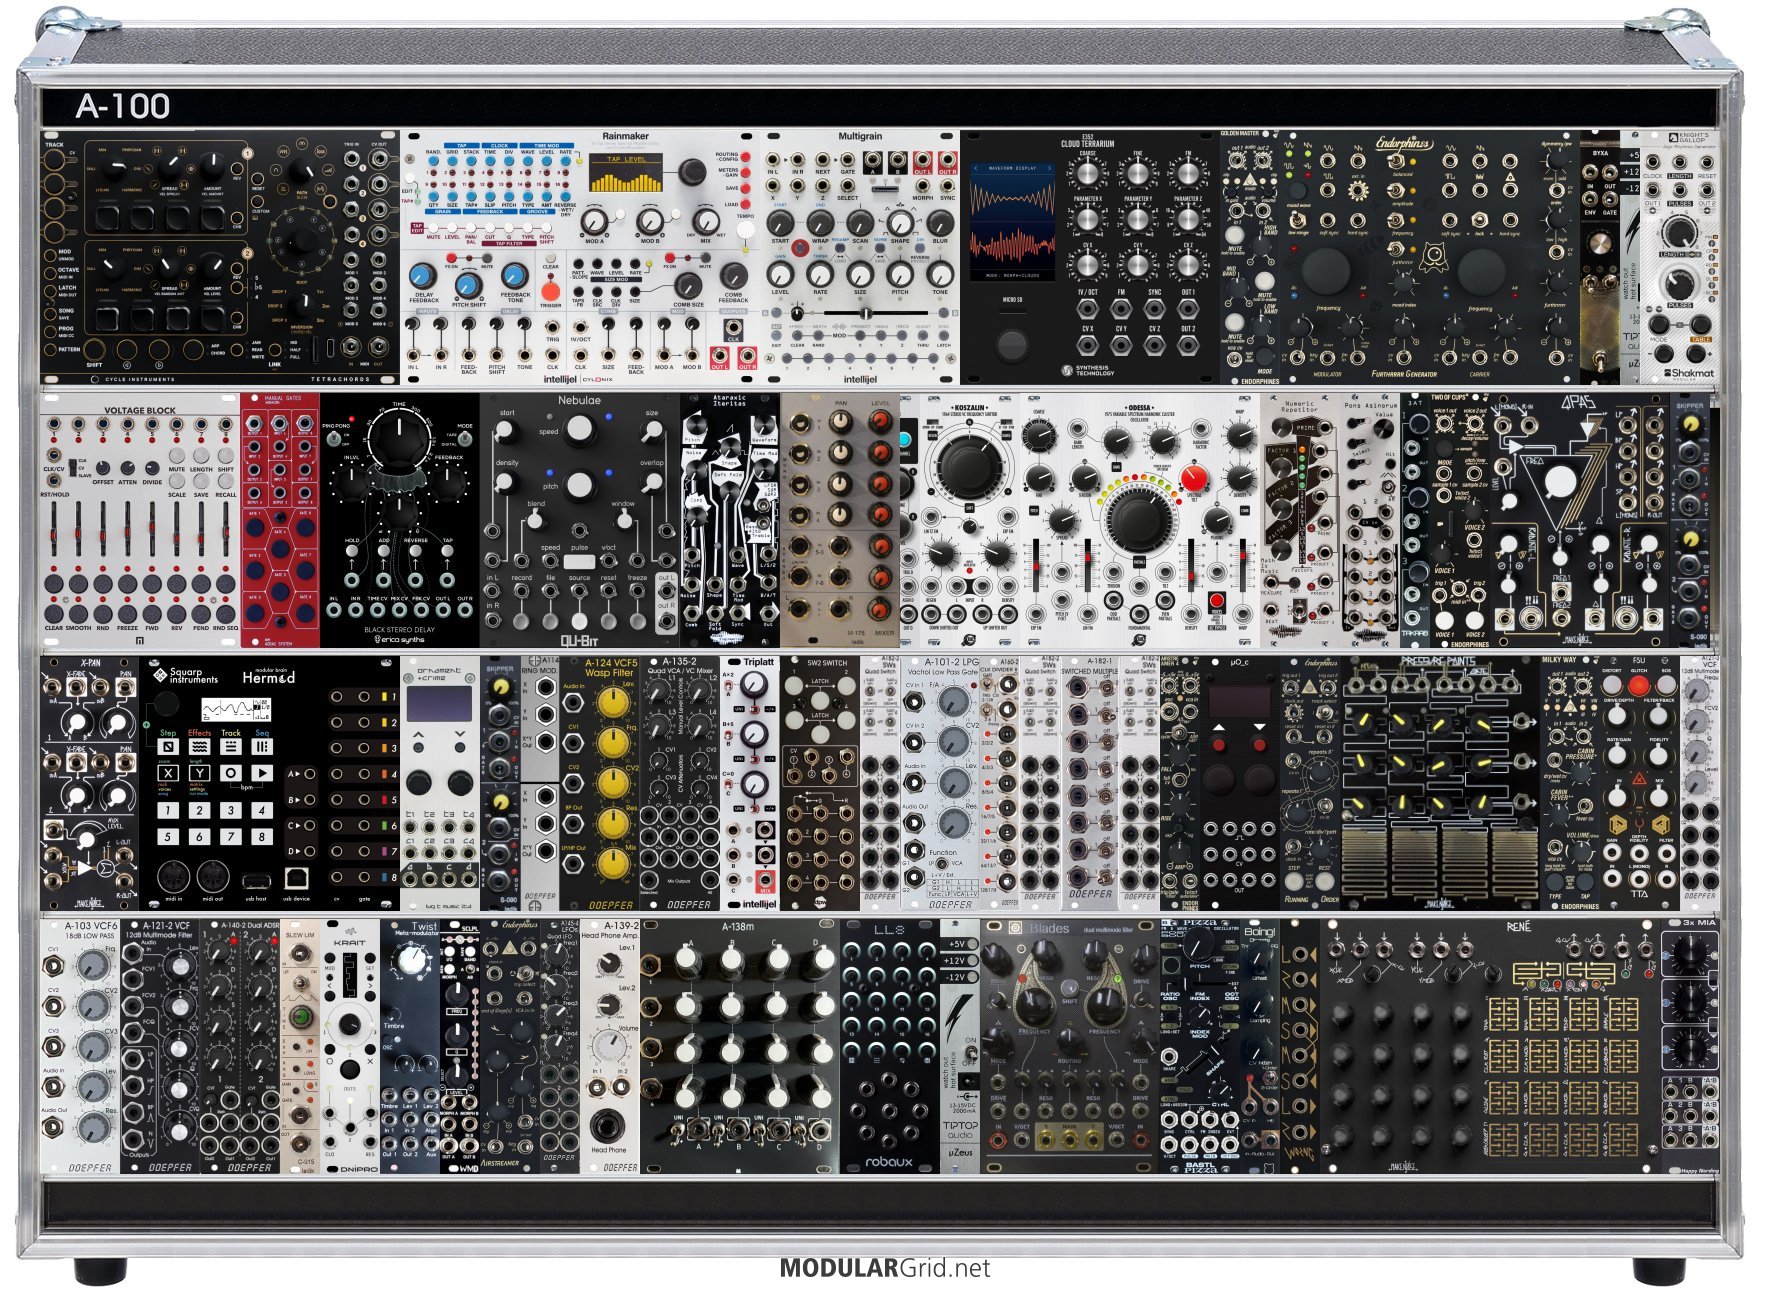Viewport: 1771px width, 1289px height.
Task: Click the OUT L red jack on Multigrain
Action: click(922, 162)
